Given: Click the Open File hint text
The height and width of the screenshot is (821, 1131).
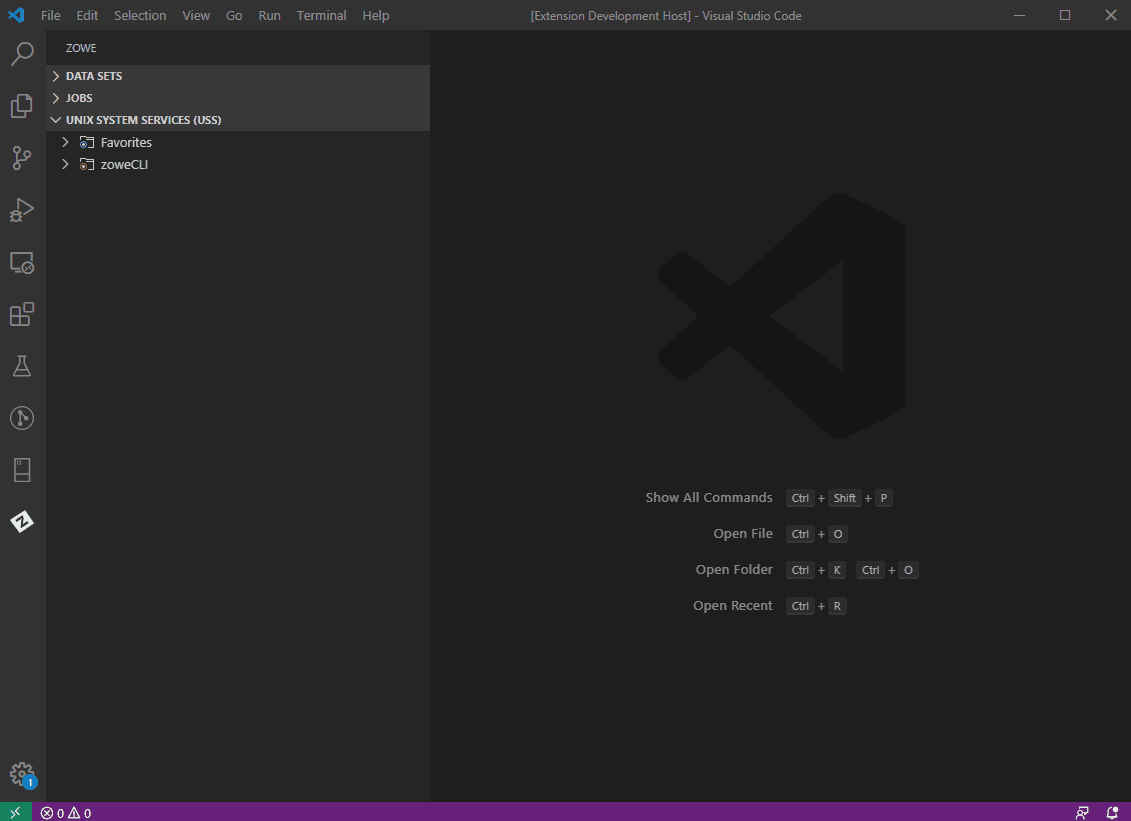Looking at the screenshot, I should coord(743,534).
